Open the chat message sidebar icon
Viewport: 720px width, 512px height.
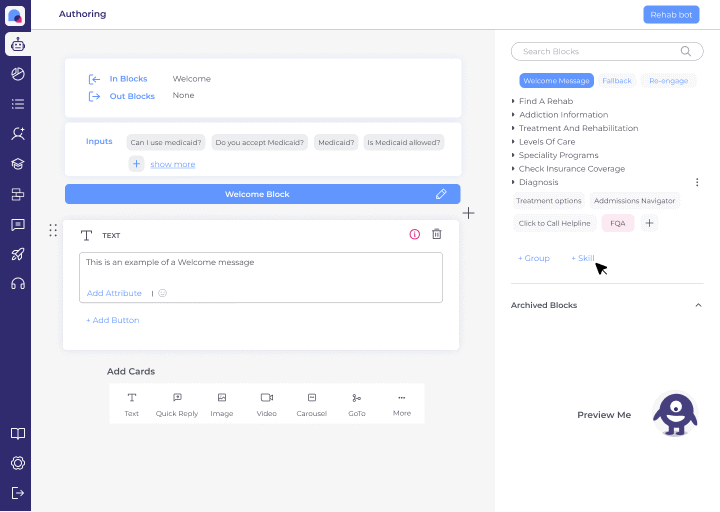(x=17, y=225)
